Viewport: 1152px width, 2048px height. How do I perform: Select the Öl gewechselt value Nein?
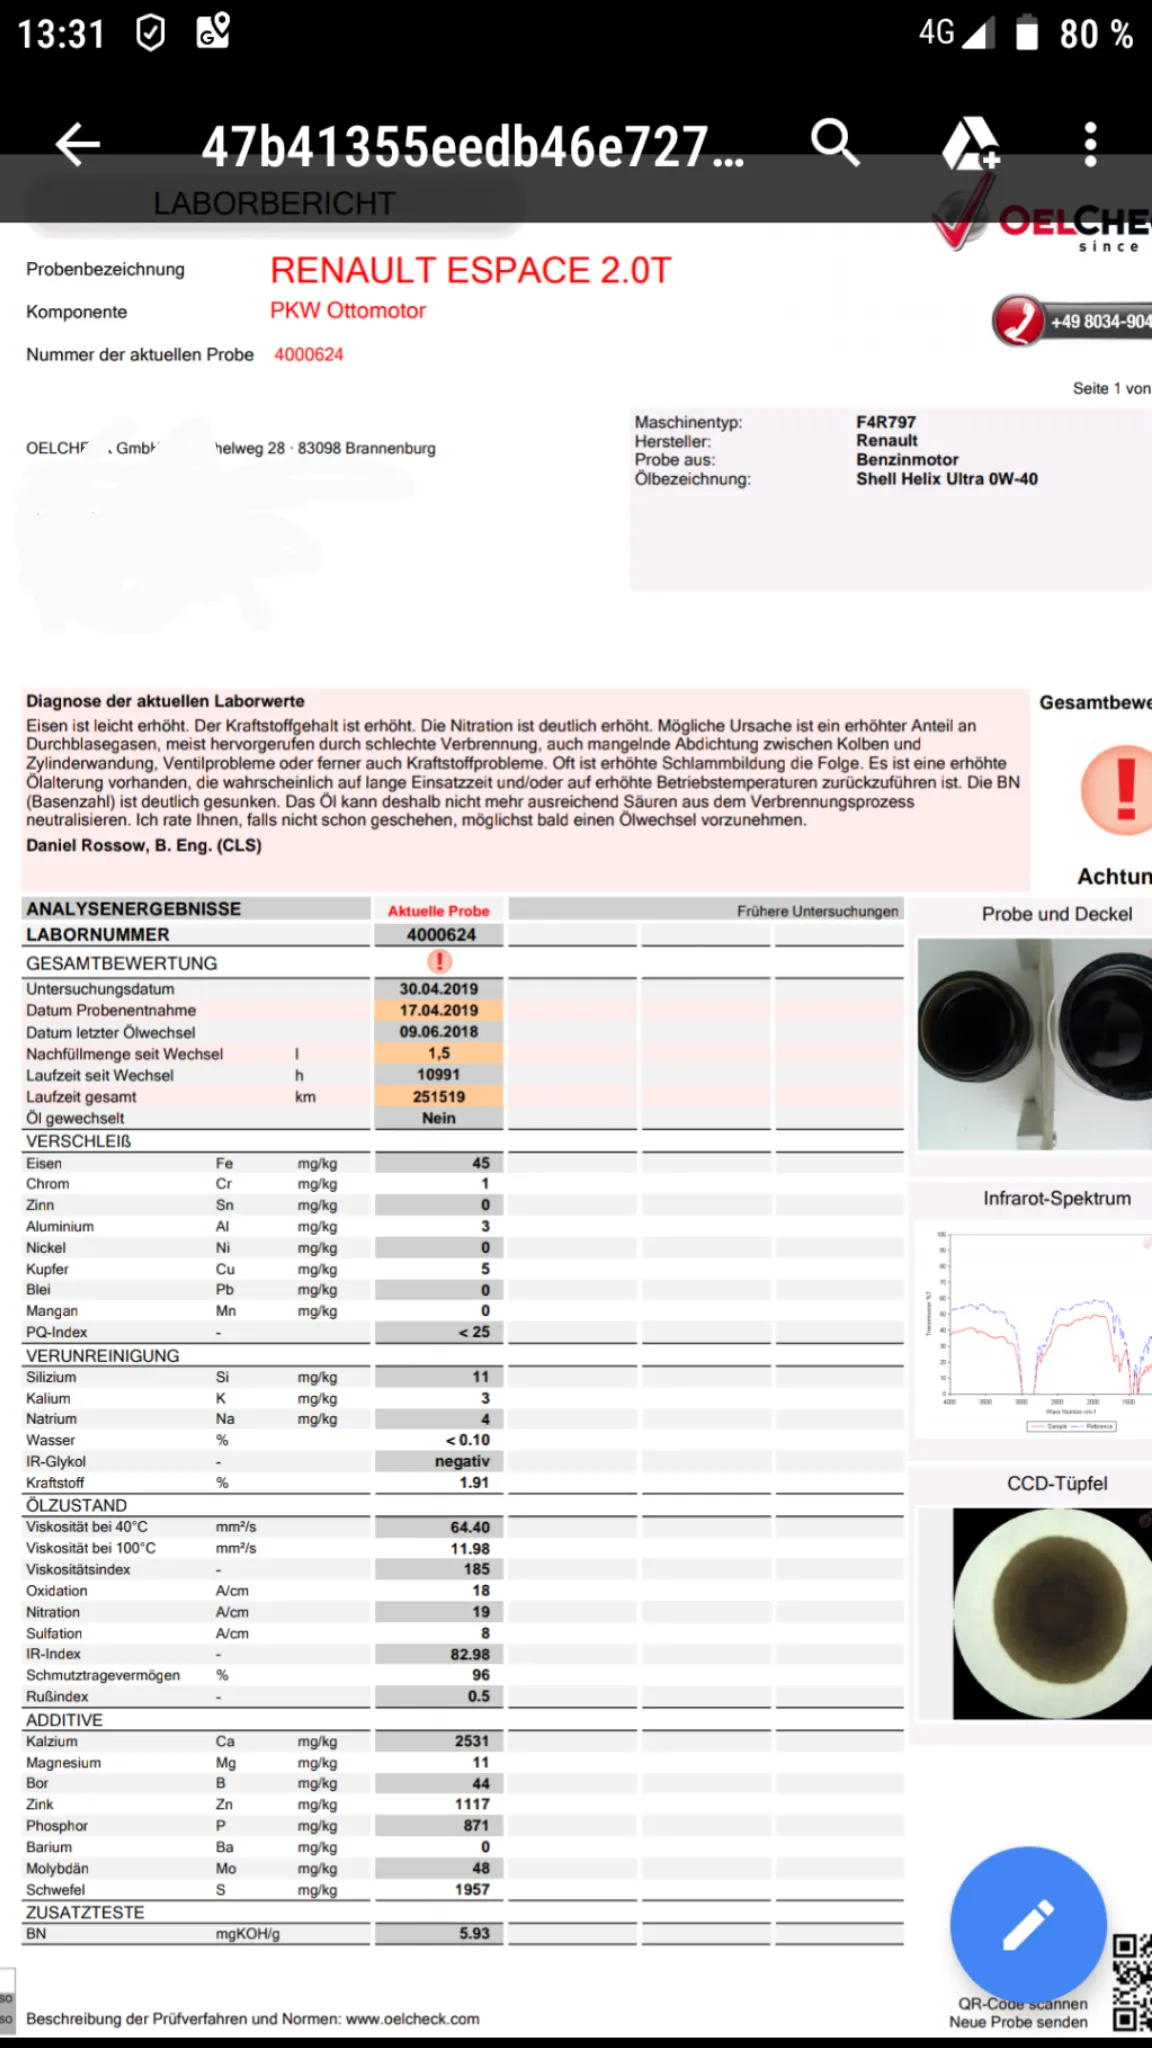tap(439, 1118)
